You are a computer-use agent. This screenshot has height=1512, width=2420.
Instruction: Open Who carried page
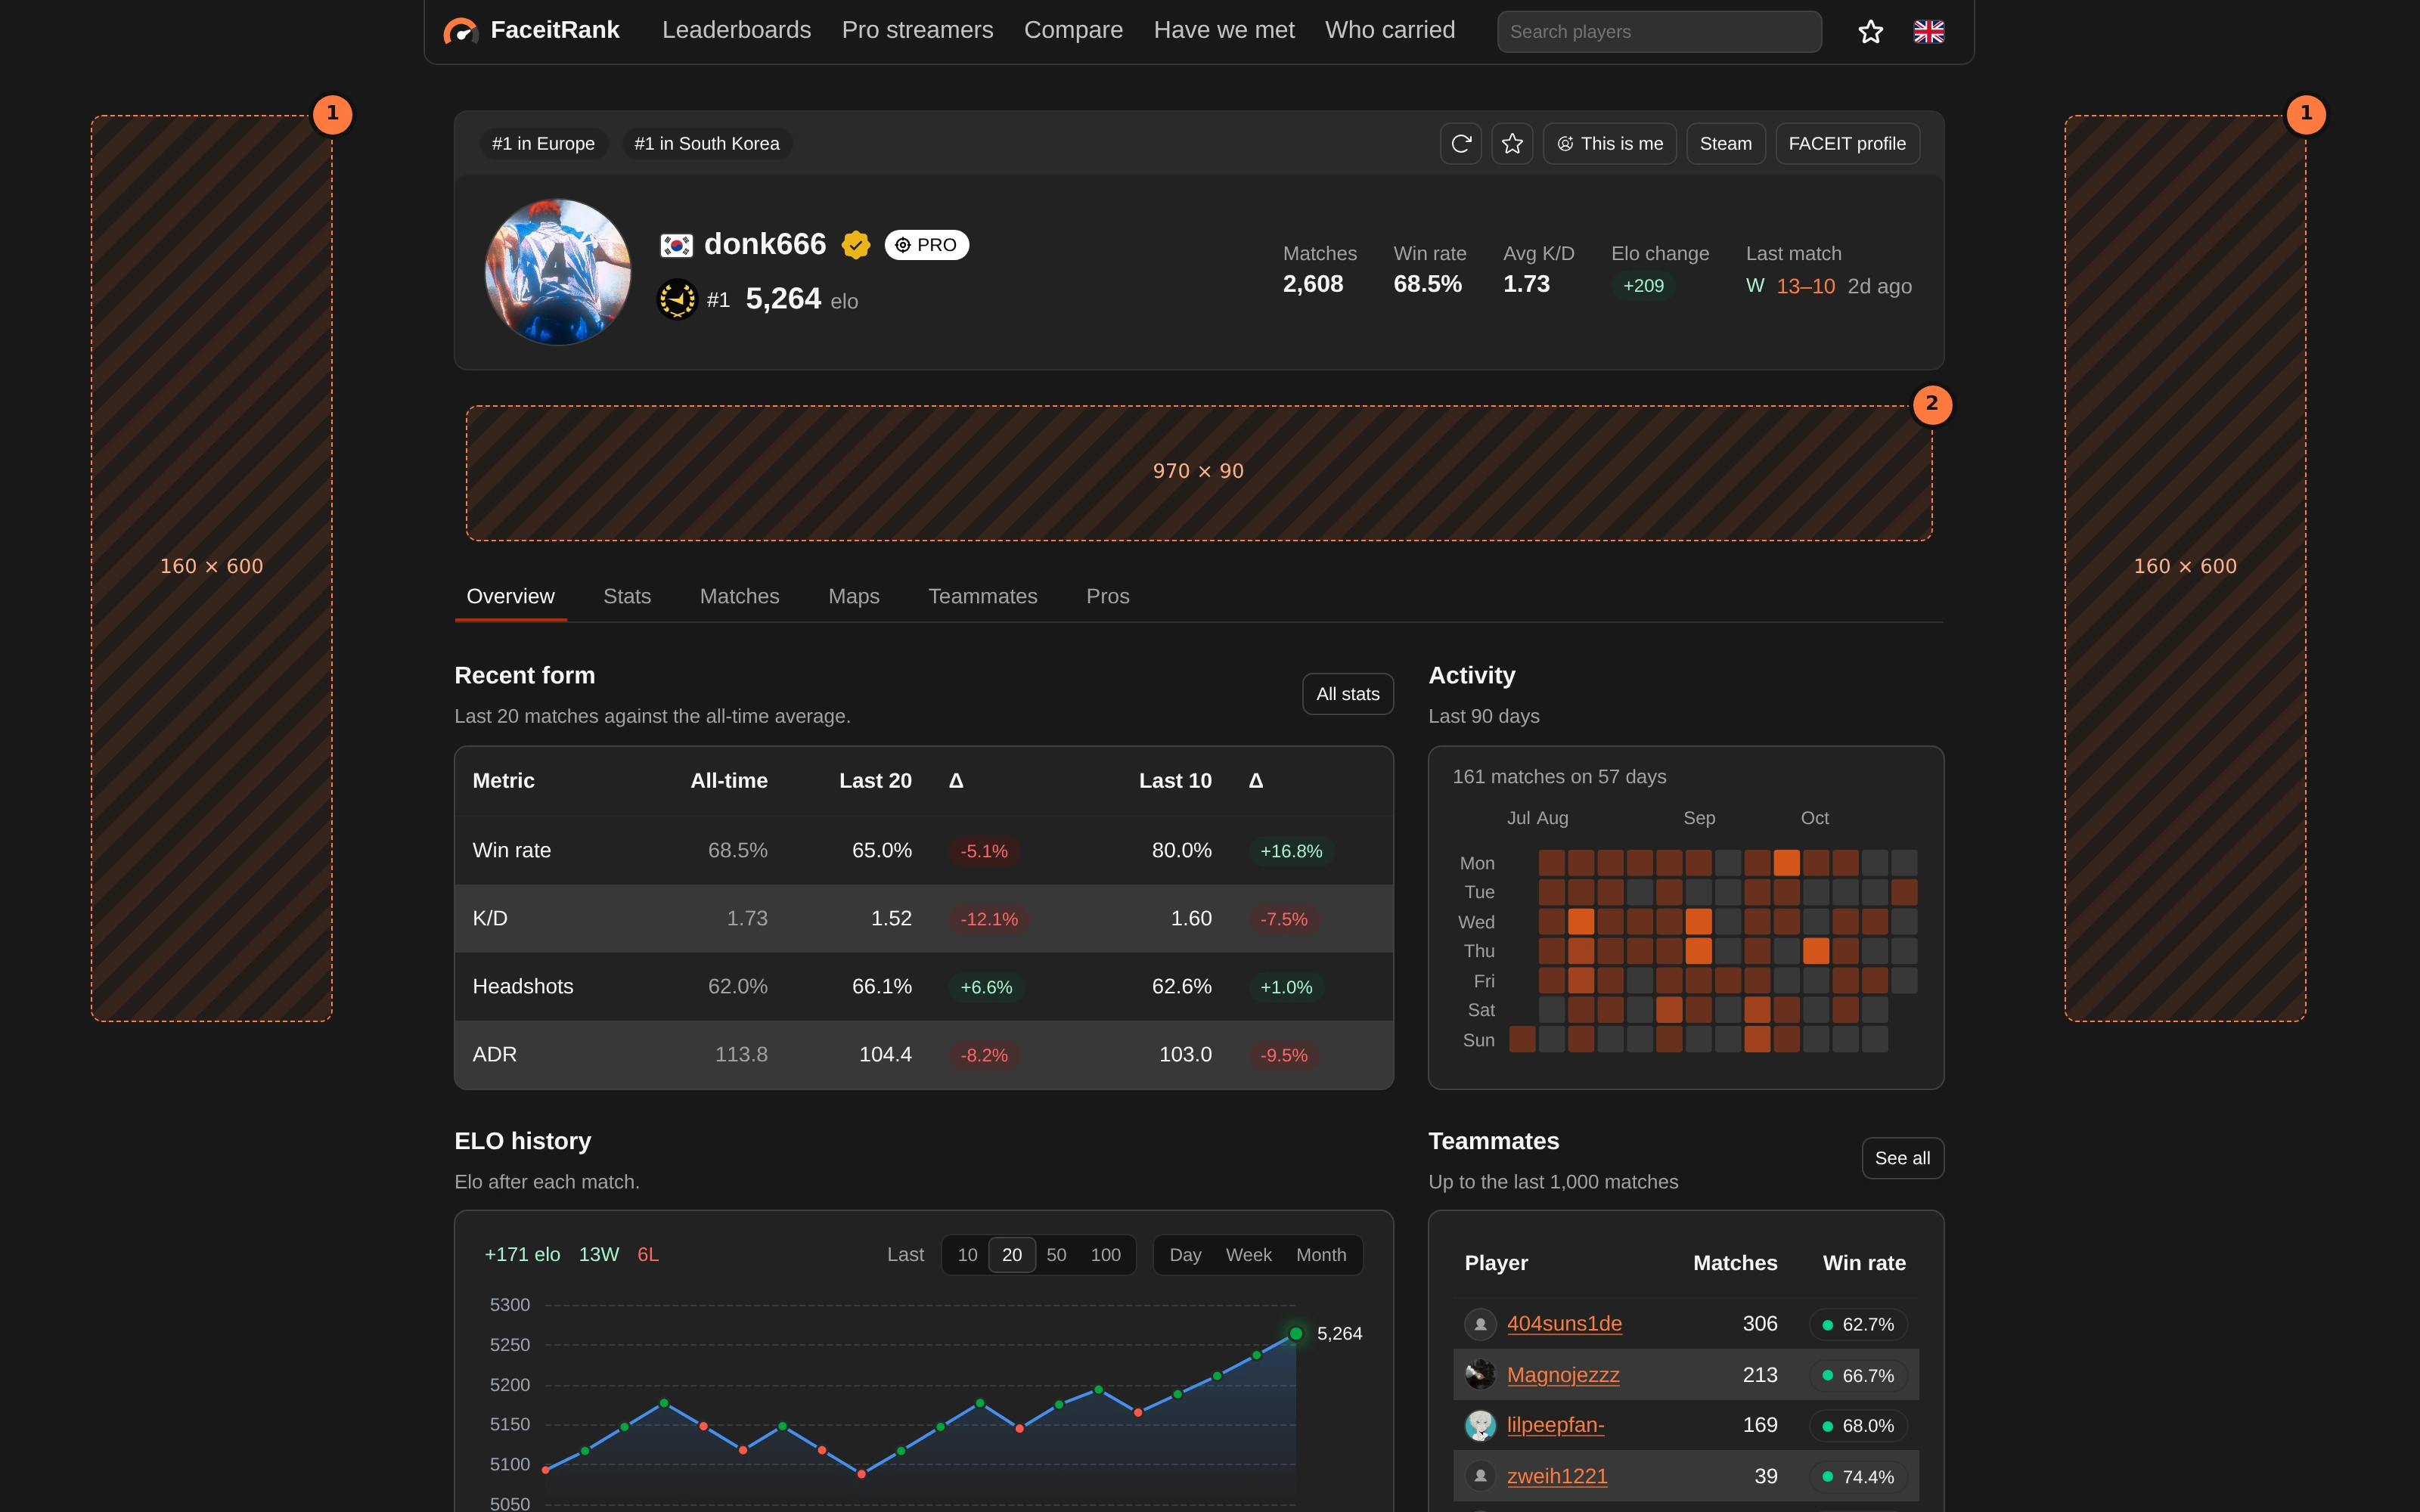click(1390, 30)
